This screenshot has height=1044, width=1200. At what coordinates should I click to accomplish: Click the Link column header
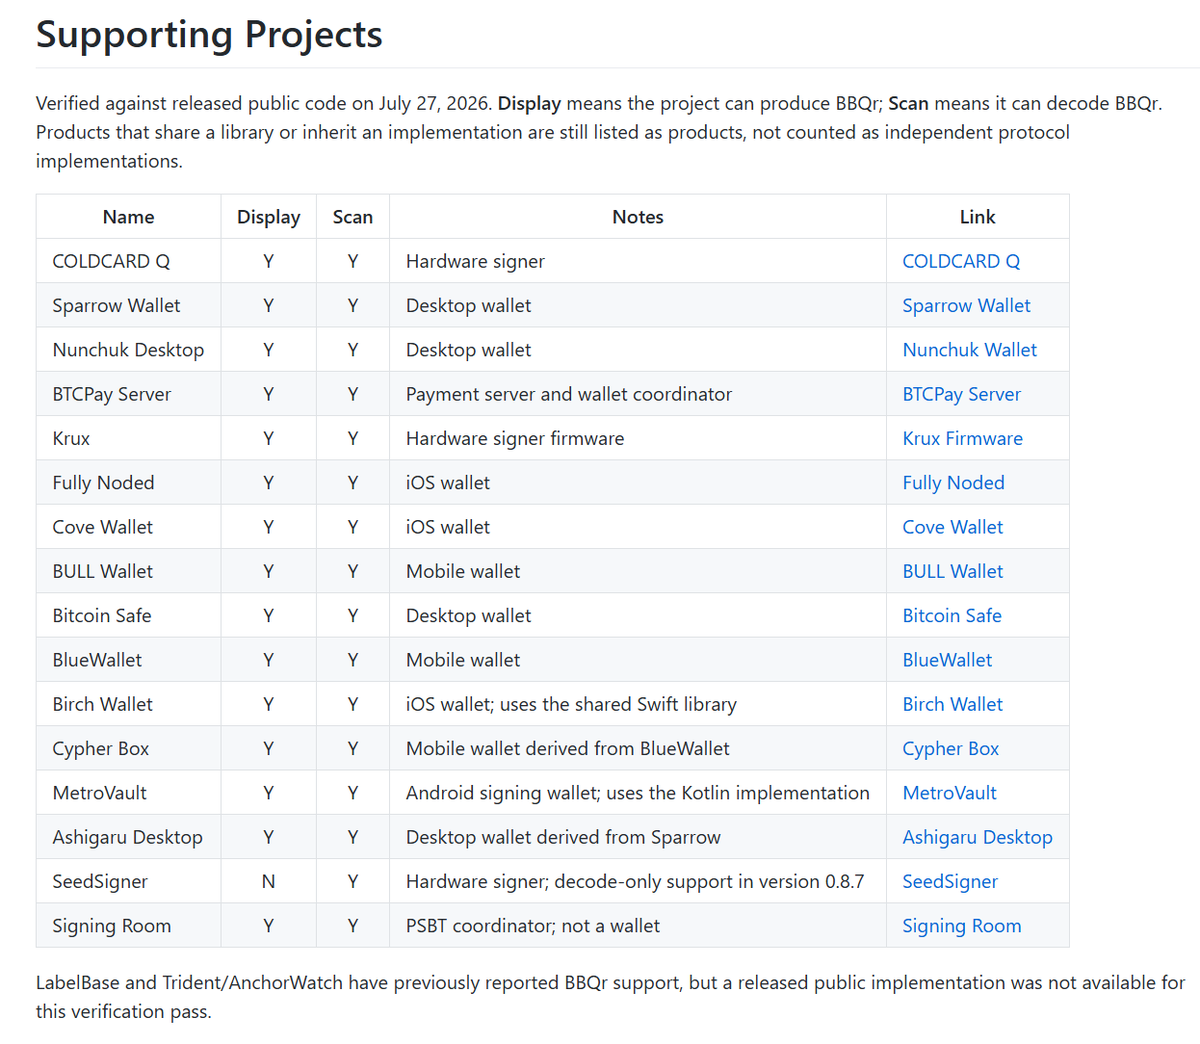pos(977,217)
